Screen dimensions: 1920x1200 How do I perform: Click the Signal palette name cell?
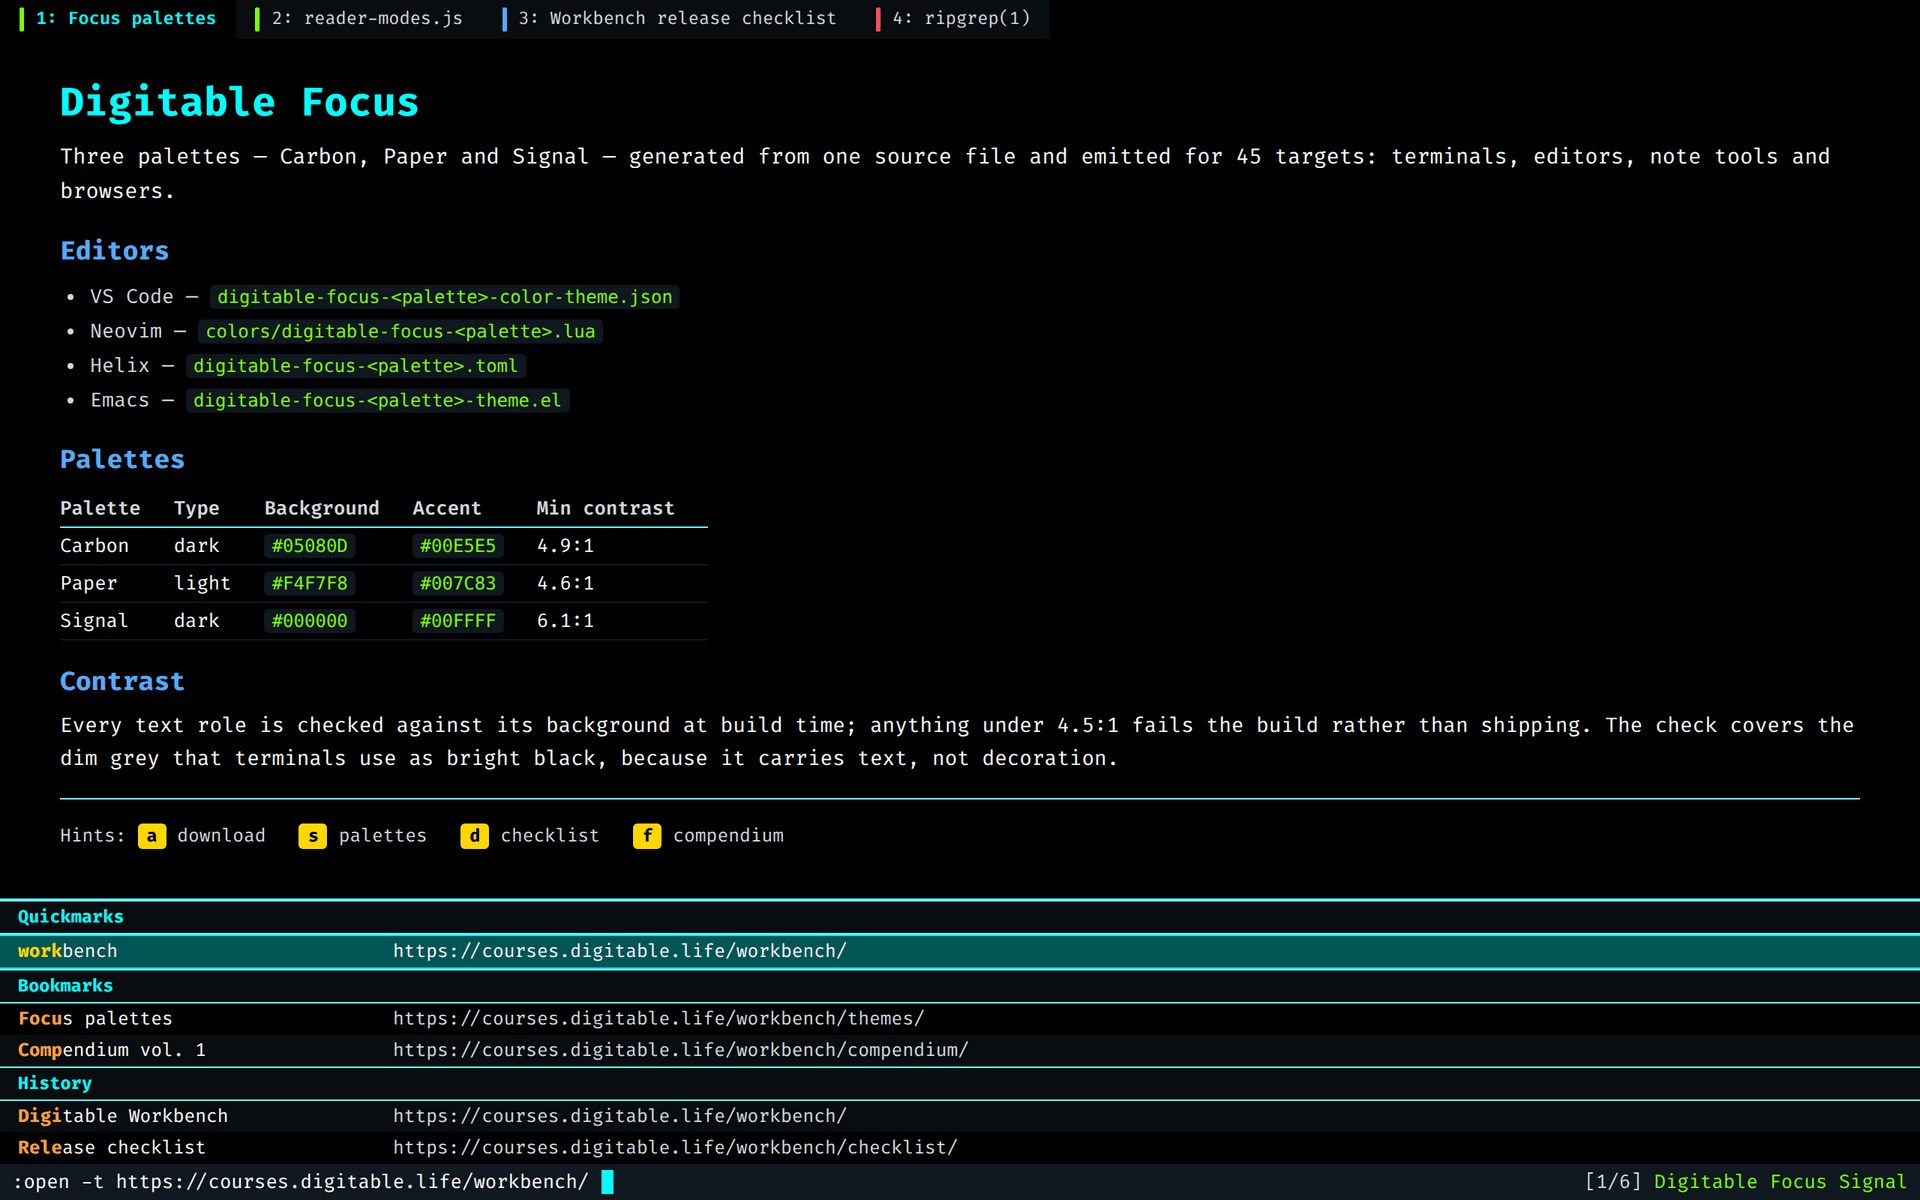tap(94, 621)
